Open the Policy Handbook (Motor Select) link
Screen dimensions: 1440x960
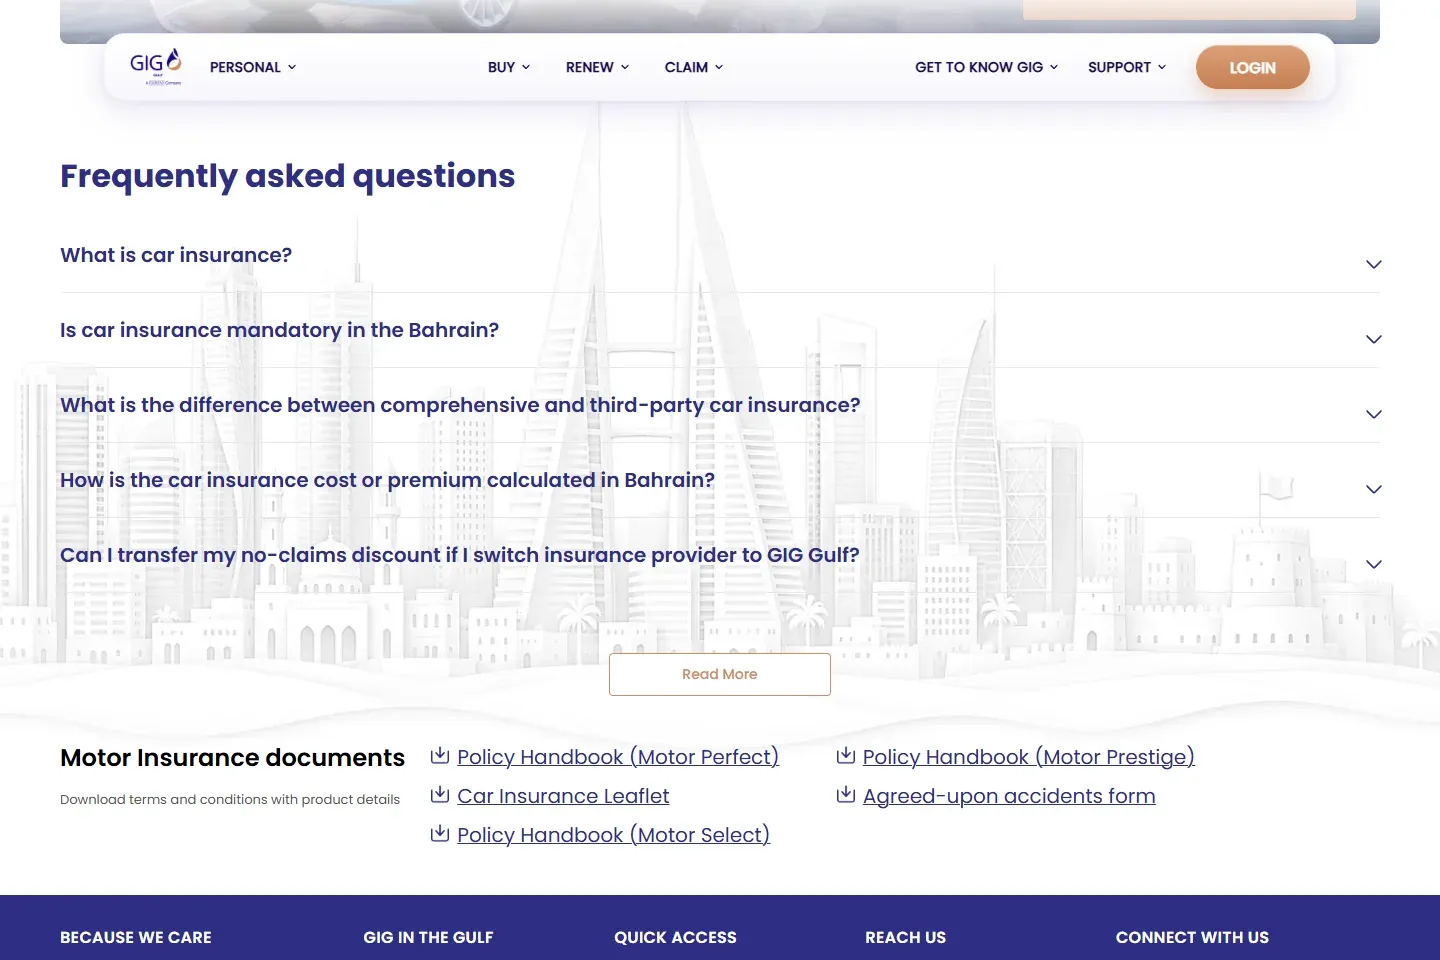pos(613,835)
